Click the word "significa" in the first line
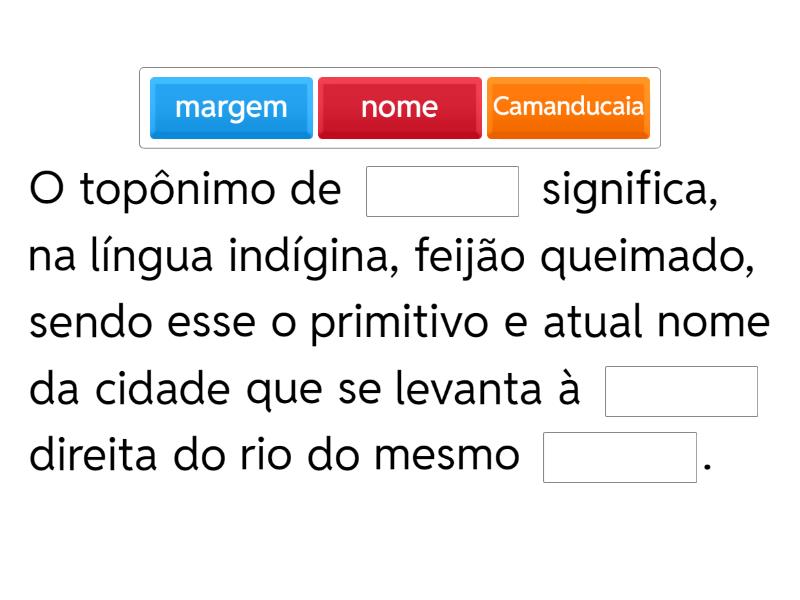The width and height of the screenshot is (800, 600). coord(626,191)
